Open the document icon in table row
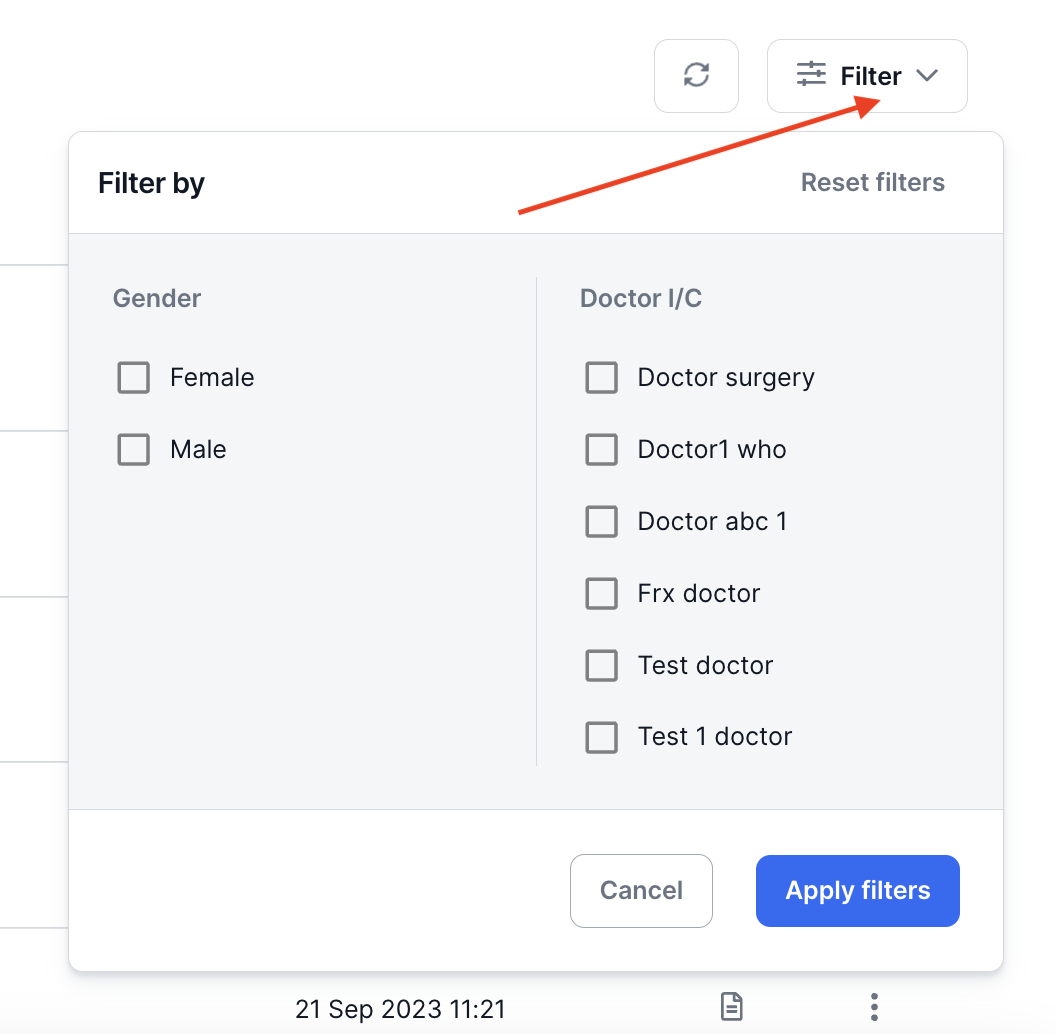The height and width of the screenshot is (1034, 1056). (x=732, y=1006)
